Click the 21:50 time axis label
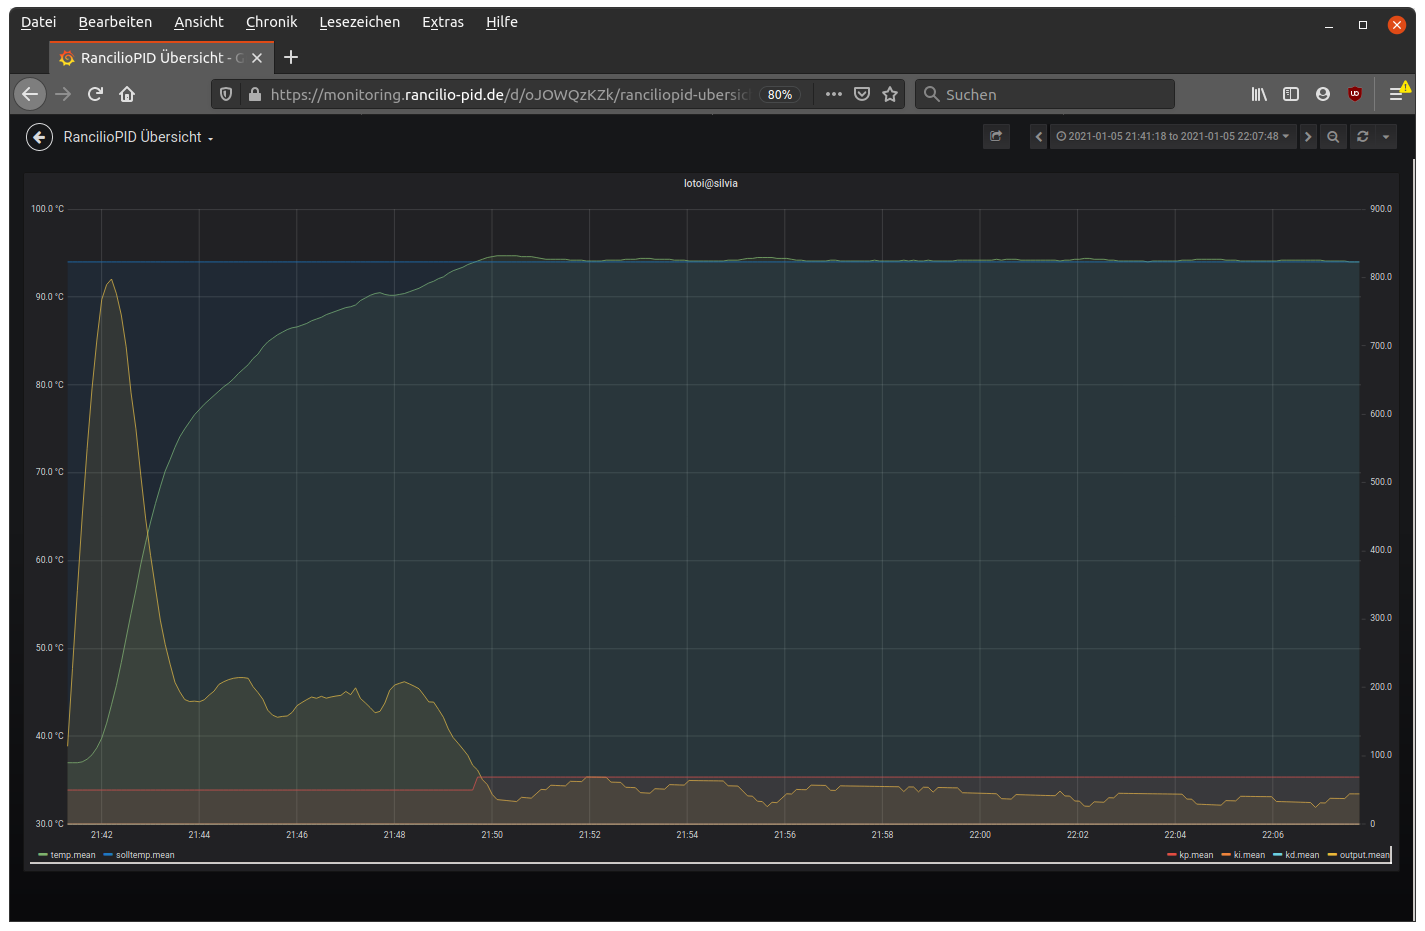 [x=492, y=835]
